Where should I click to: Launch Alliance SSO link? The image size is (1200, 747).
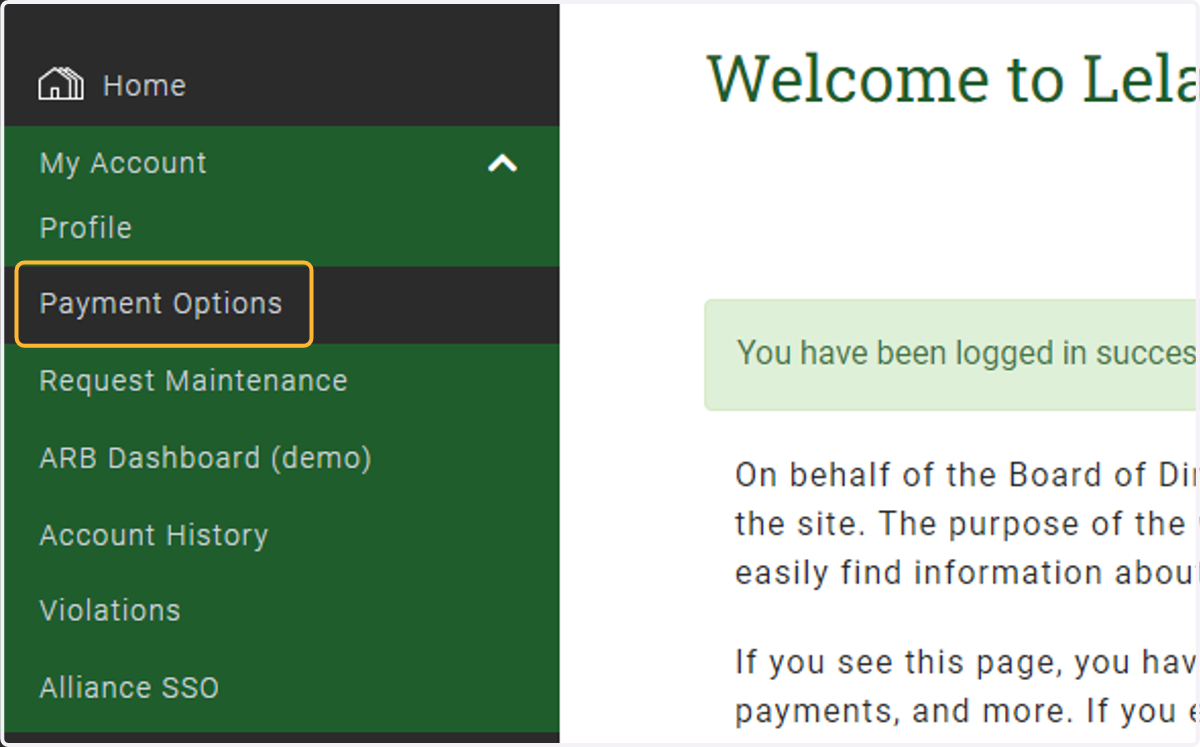pos(129,688)
